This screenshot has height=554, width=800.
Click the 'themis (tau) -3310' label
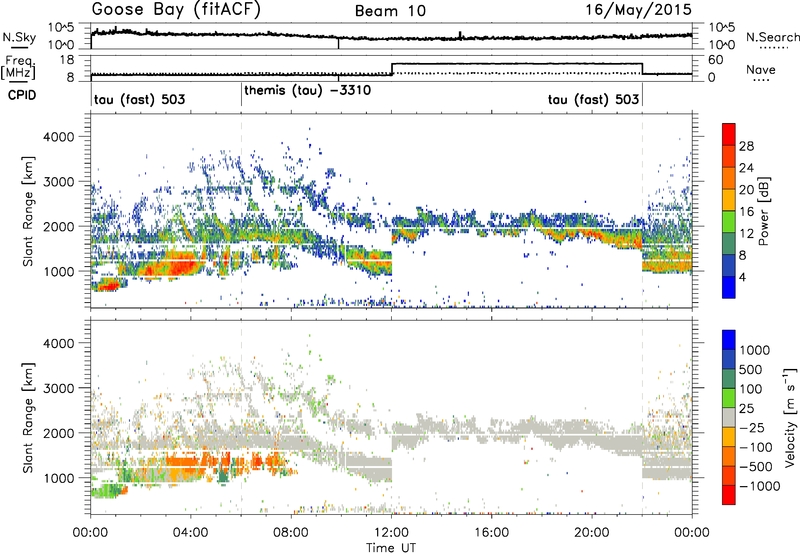pyautogui.click(x=308, y=91)
